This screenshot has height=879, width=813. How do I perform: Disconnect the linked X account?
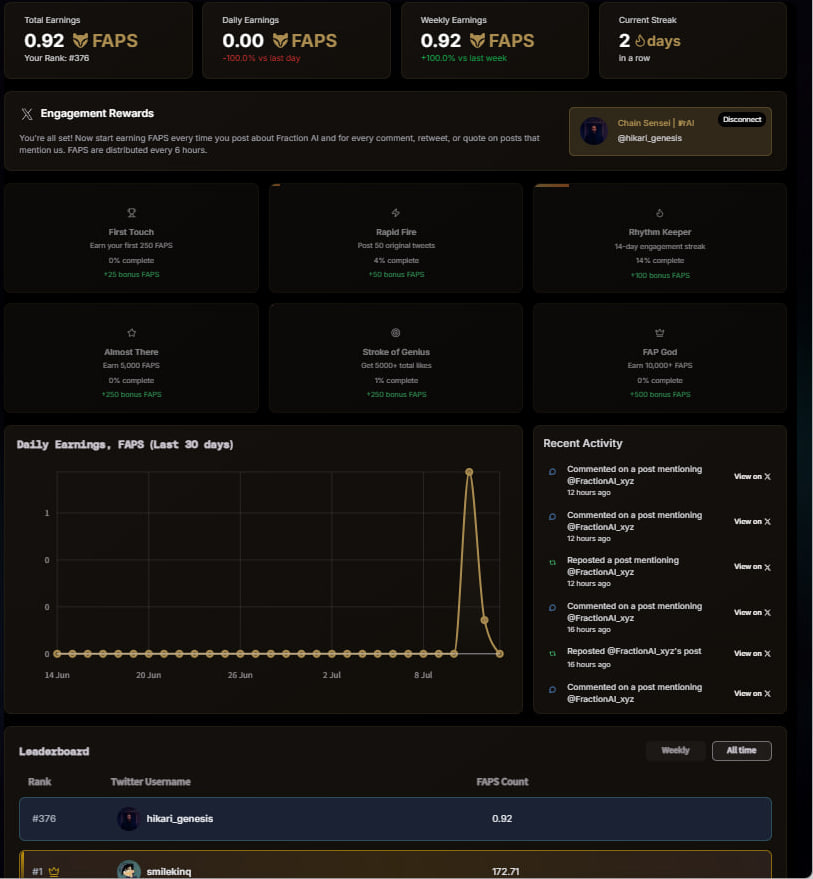tap(742, 119)
